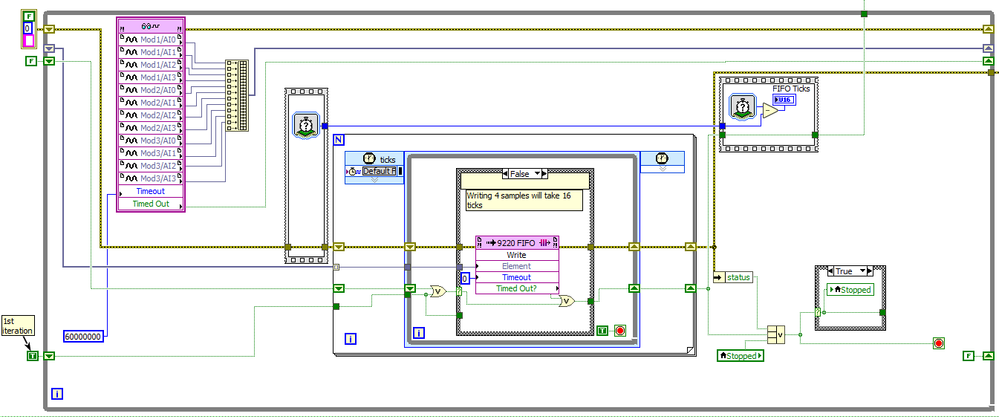Toggle the False constant at bottom right
The height and width of the screenshot is (417, 999).
tap(969, 356)
